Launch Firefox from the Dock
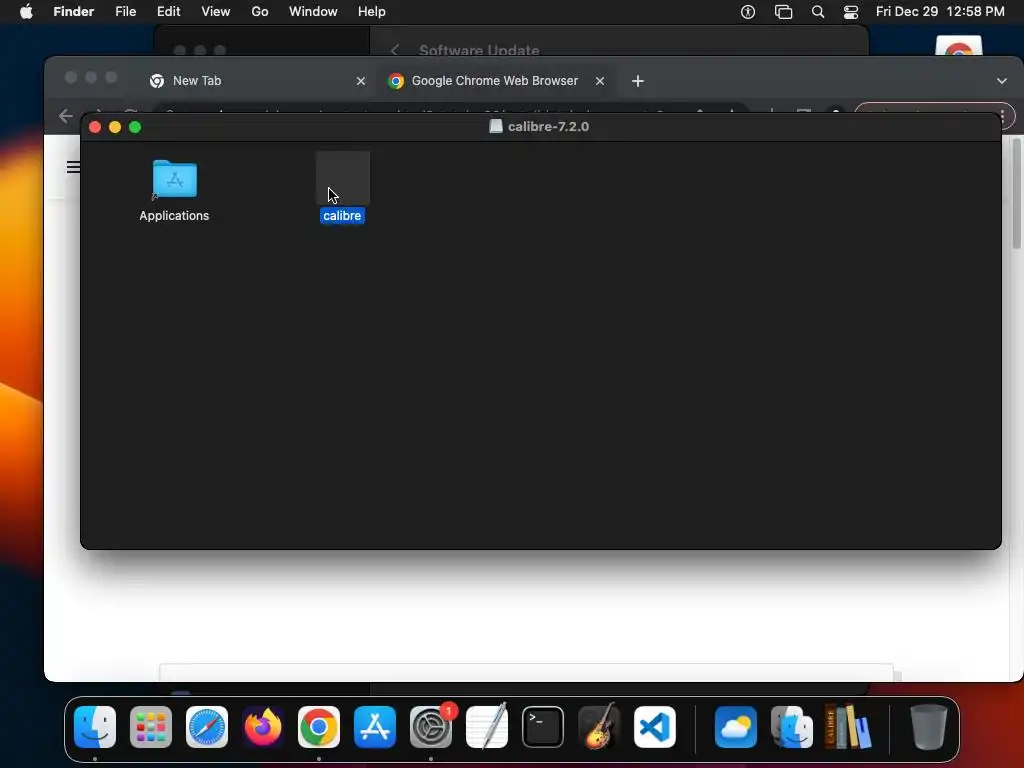Viewport: 1024px width, 768px height. coord(263,727)
